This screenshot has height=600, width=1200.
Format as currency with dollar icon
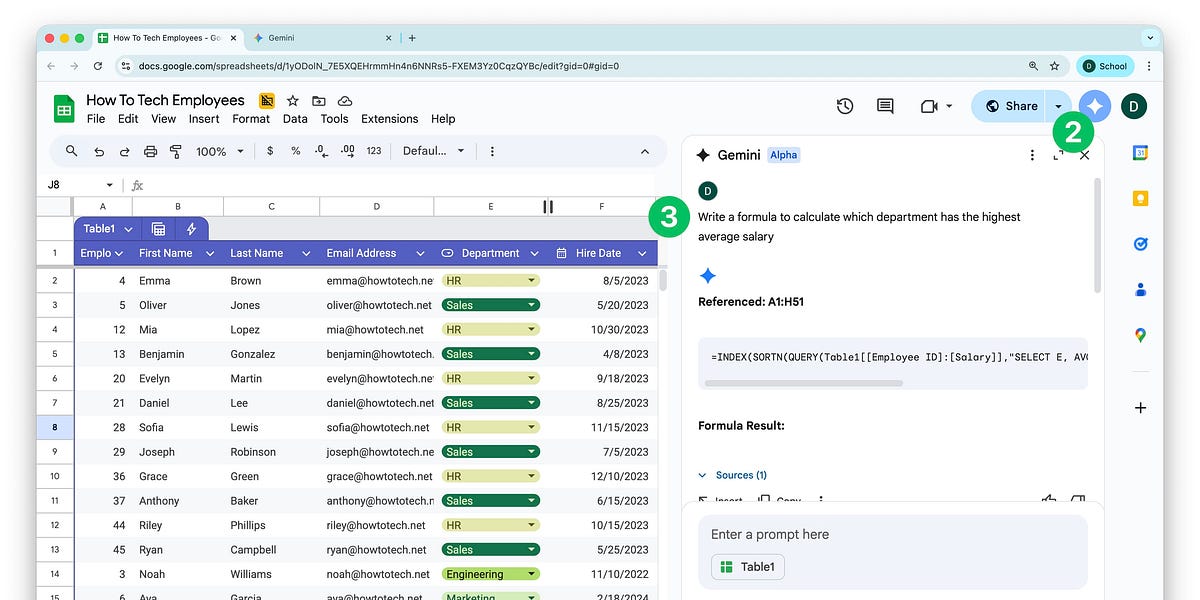coord(270,151)
